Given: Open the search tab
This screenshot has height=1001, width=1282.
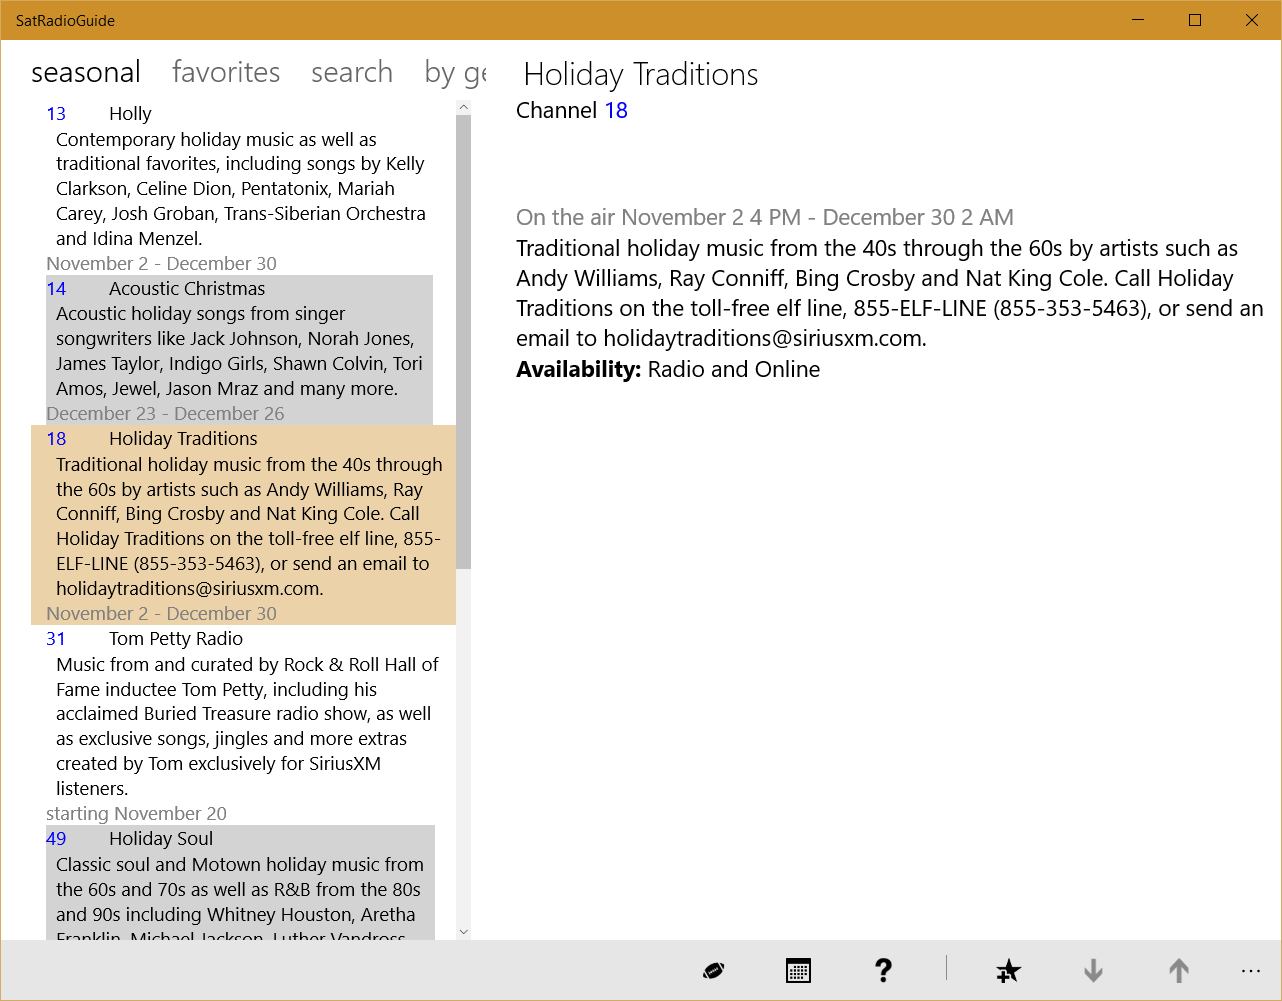Looking at the screenshot, I should 352,73.
